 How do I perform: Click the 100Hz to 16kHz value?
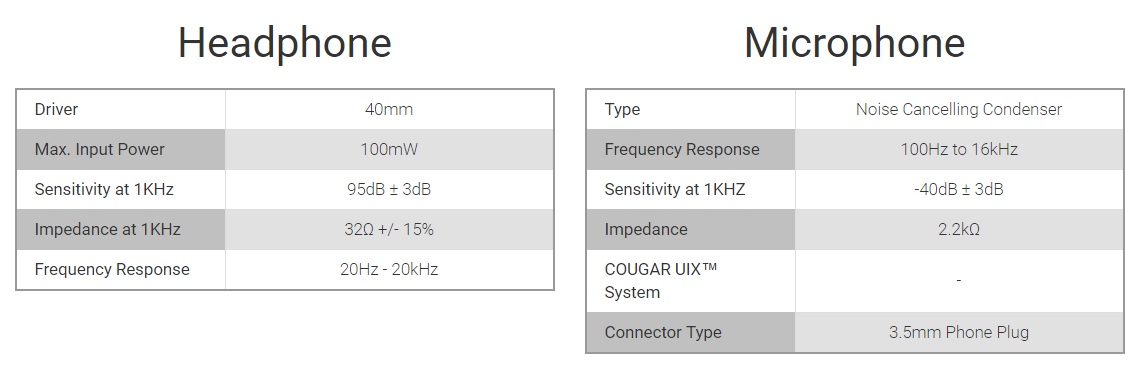[959, 149]
